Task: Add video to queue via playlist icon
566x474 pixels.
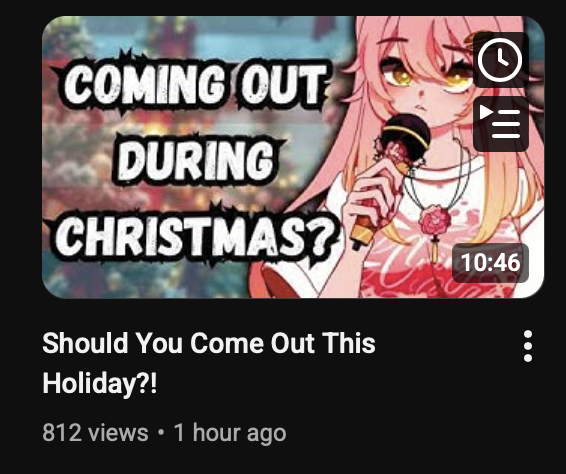Action: pos(500,124)
